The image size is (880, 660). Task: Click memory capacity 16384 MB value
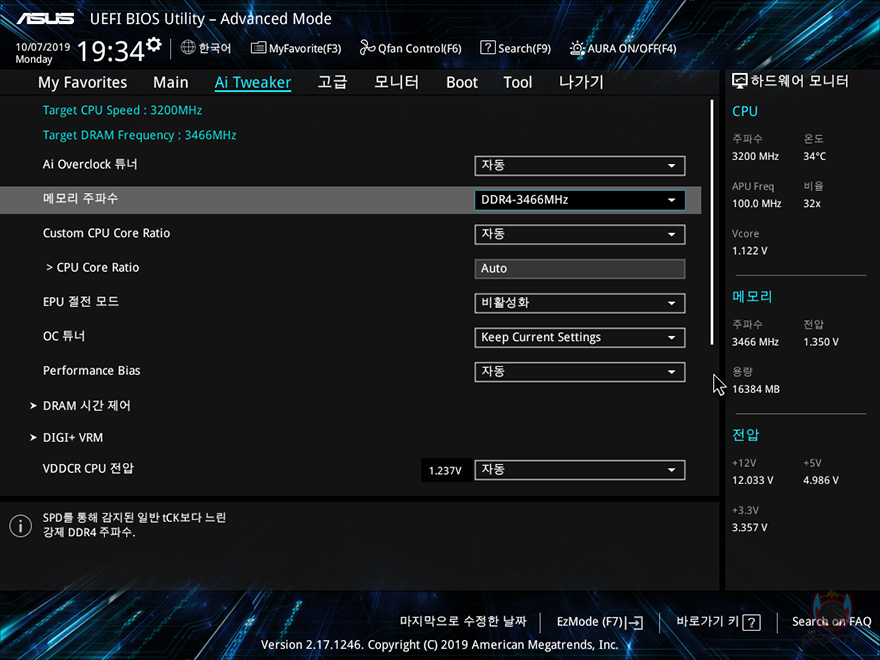[x=755, y=389]
